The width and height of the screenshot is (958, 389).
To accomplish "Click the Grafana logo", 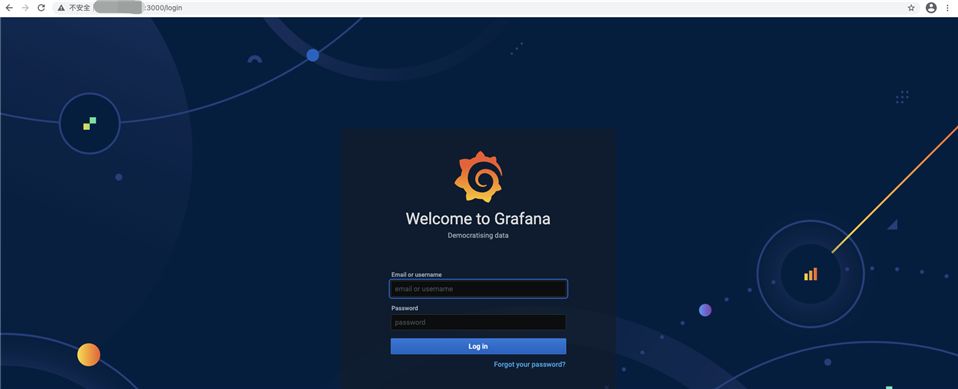I will (478, 176).
